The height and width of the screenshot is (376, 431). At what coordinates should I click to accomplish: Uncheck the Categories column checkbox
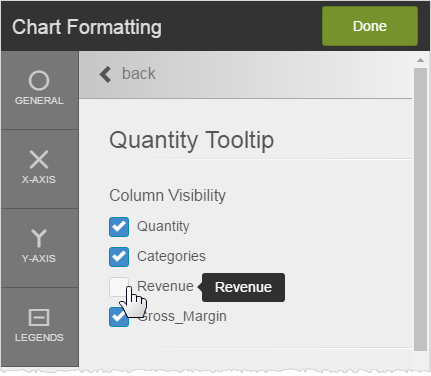point(119,257)
